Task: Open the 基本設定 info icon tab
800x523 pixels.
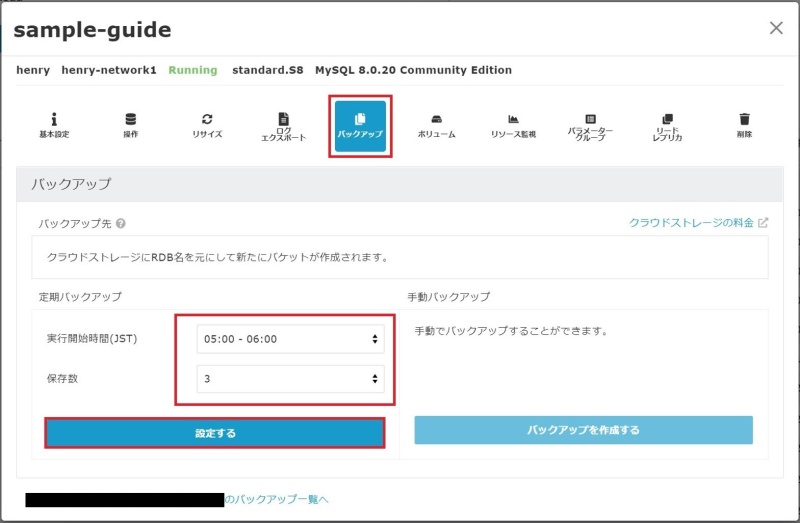Action: [54, 125]
